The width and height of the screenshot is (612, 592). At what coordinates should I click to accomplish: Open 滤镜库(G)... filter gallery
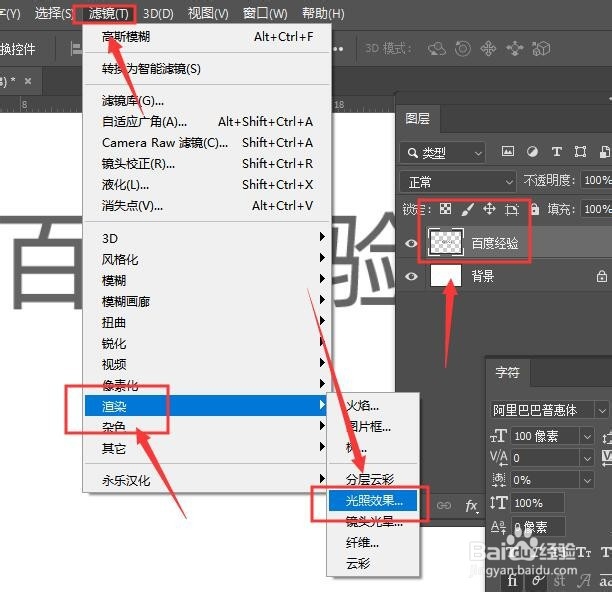pos(207,101)
